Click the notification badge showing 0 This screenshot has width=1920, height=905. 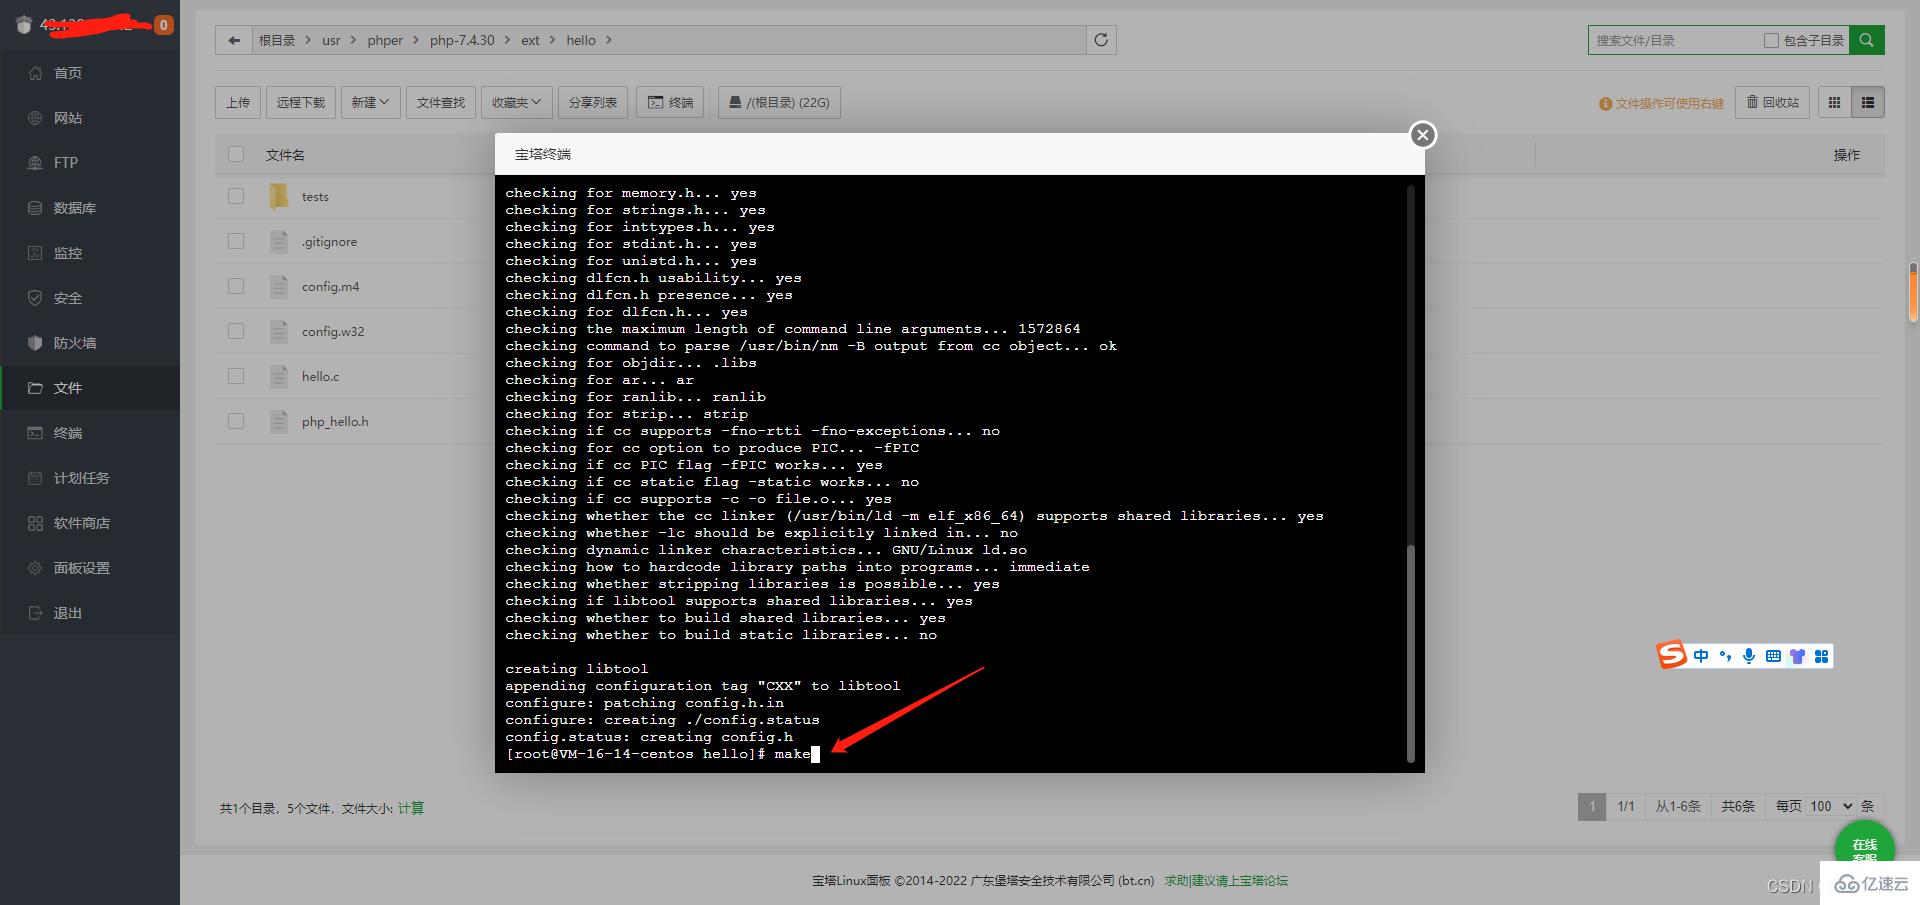pos(163,25)
